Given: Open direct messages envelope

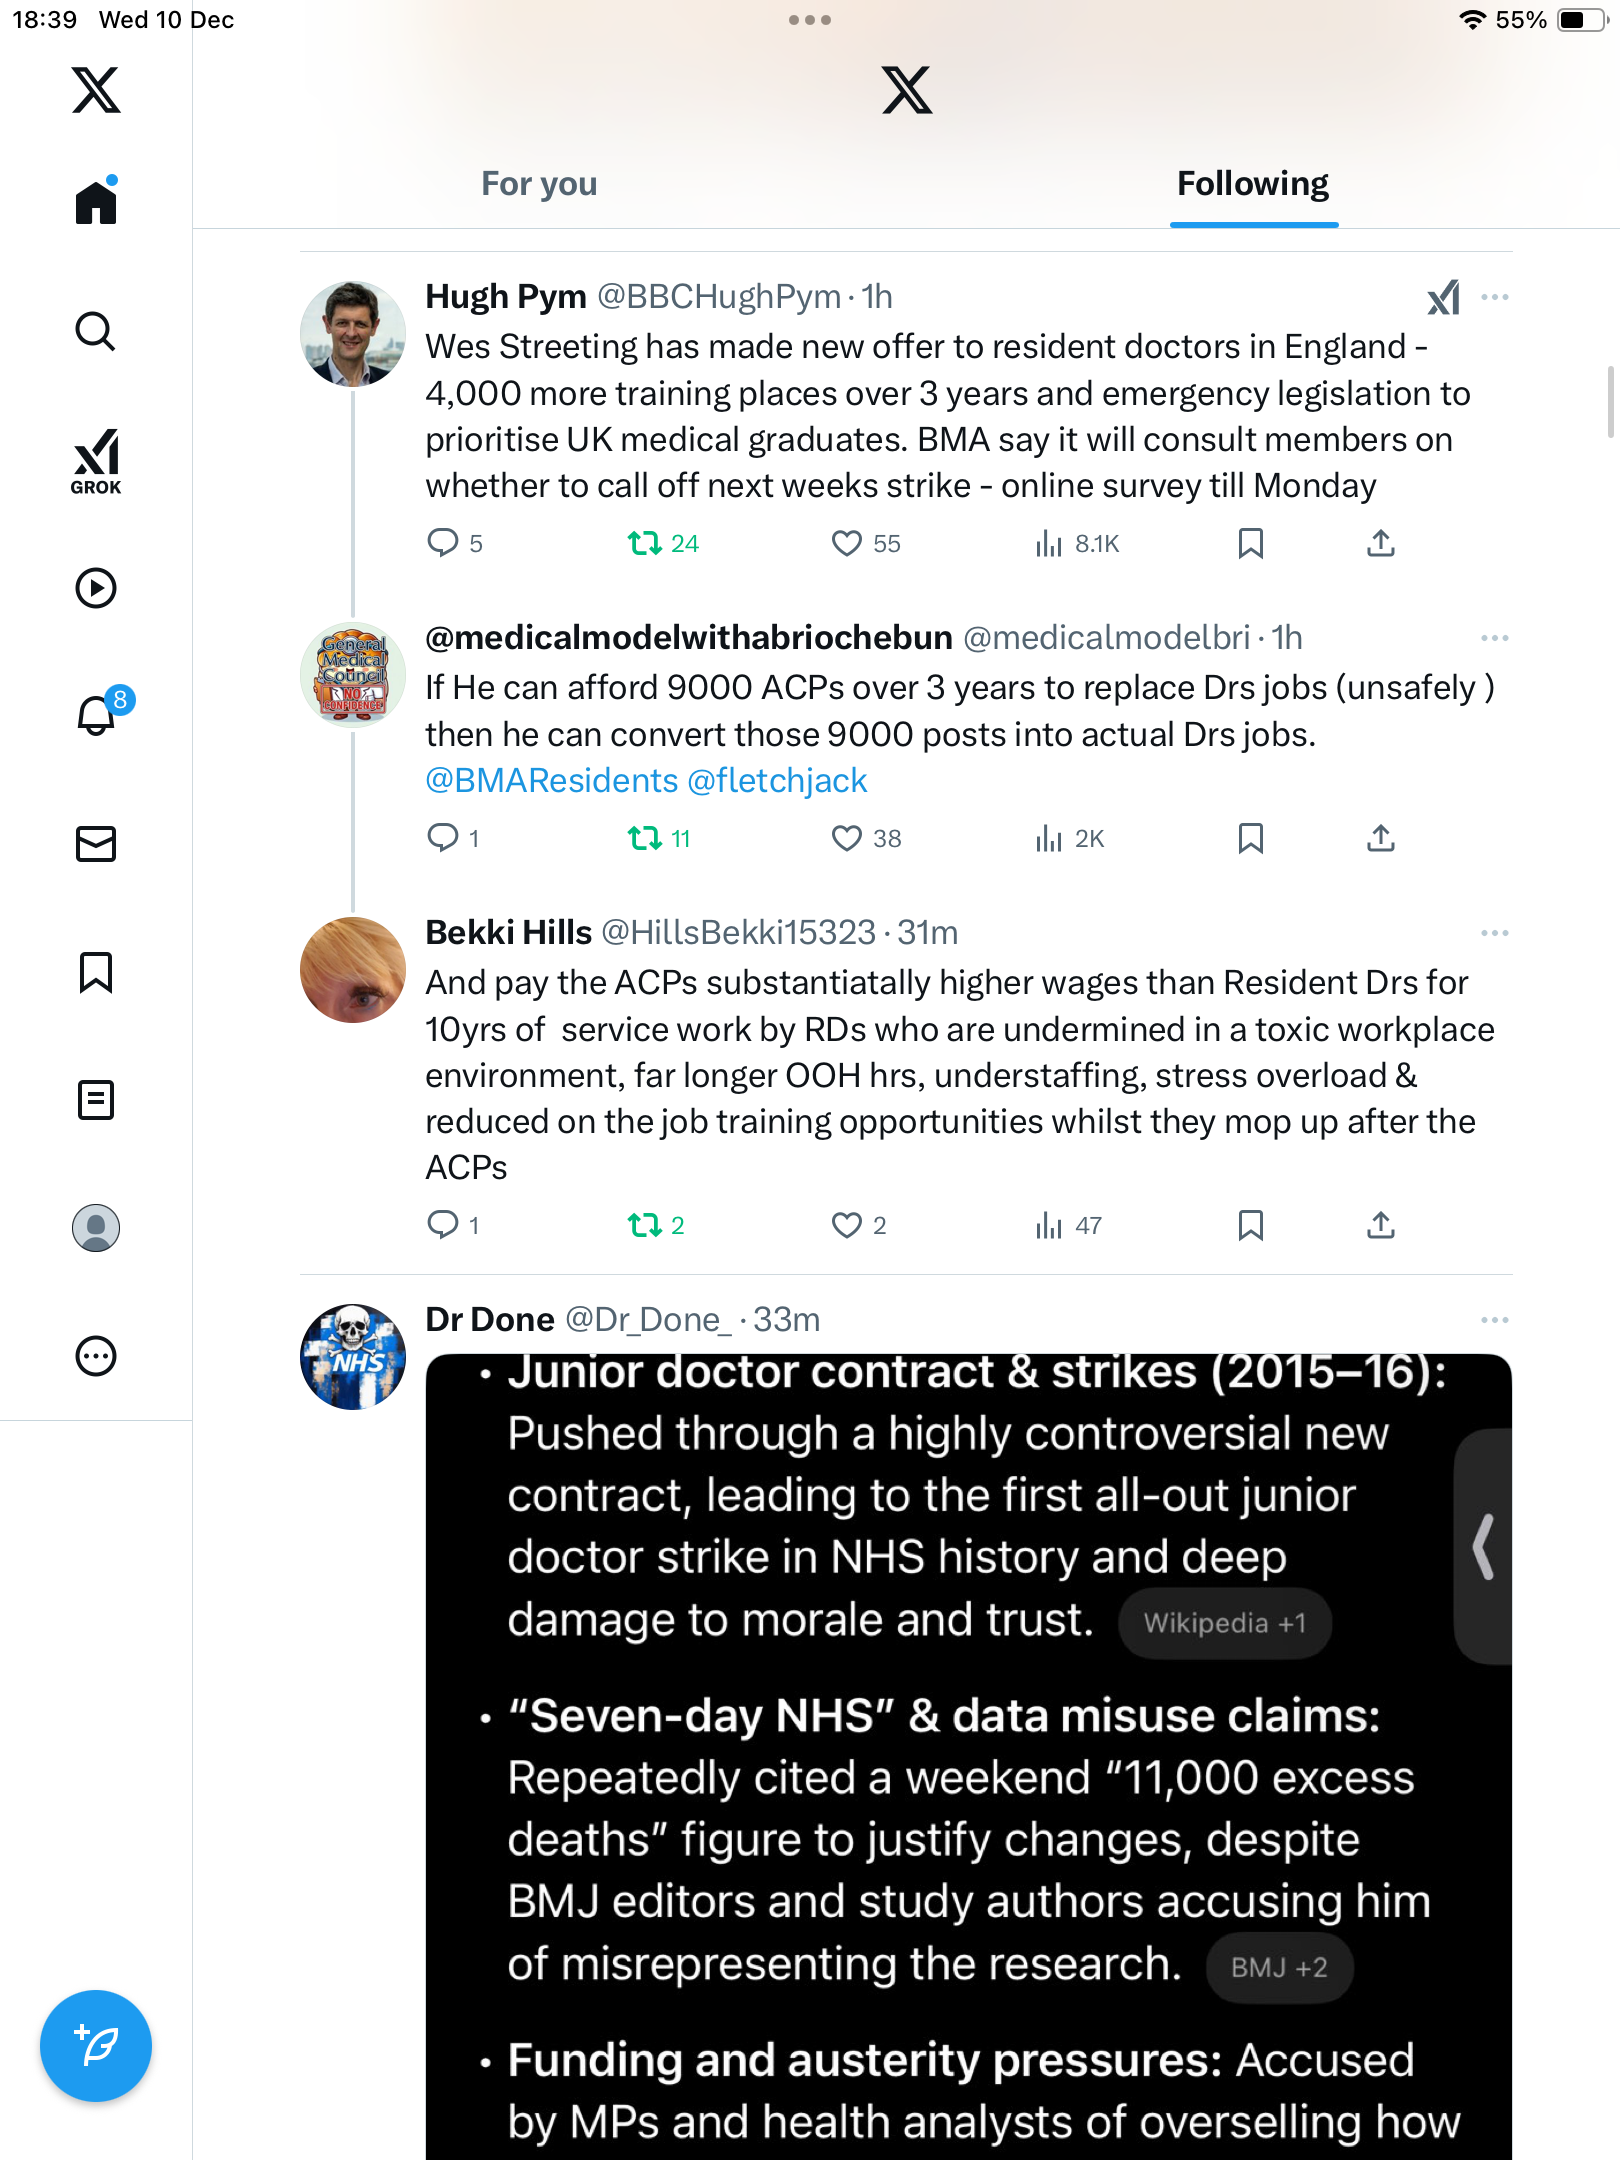Looking at the screenshot, I should click(x=96, y=844).
